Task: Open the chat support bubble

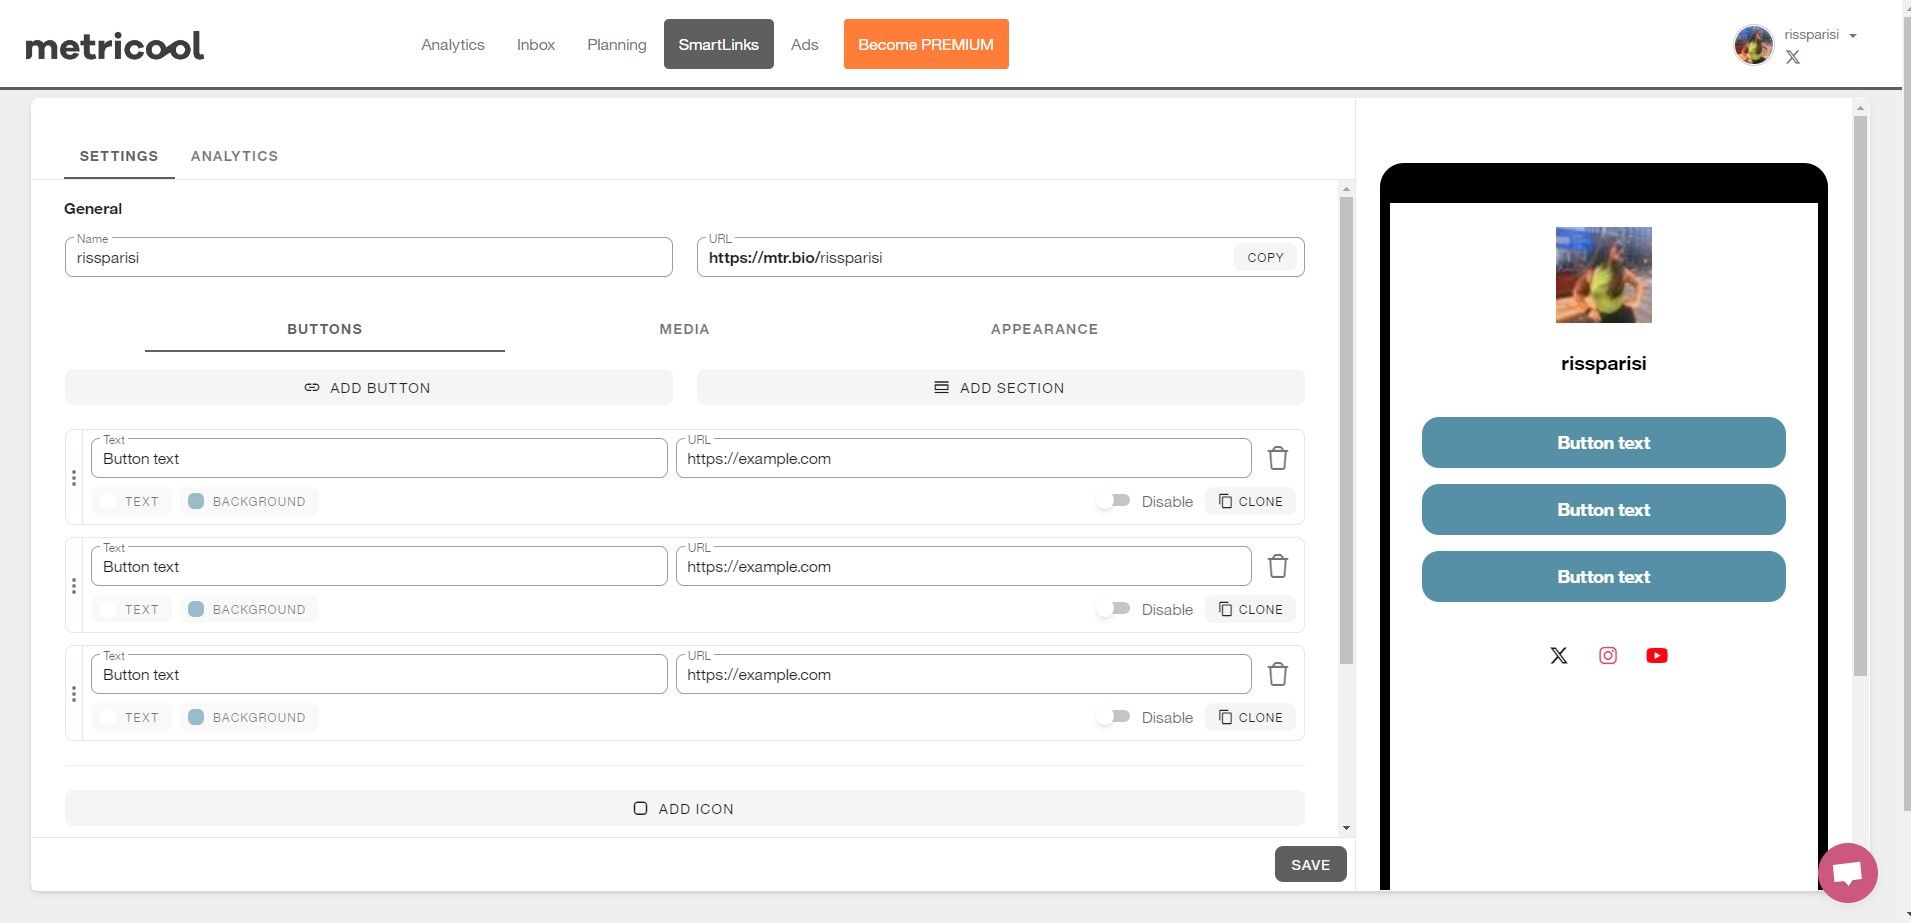Action: pos(1846,873)
